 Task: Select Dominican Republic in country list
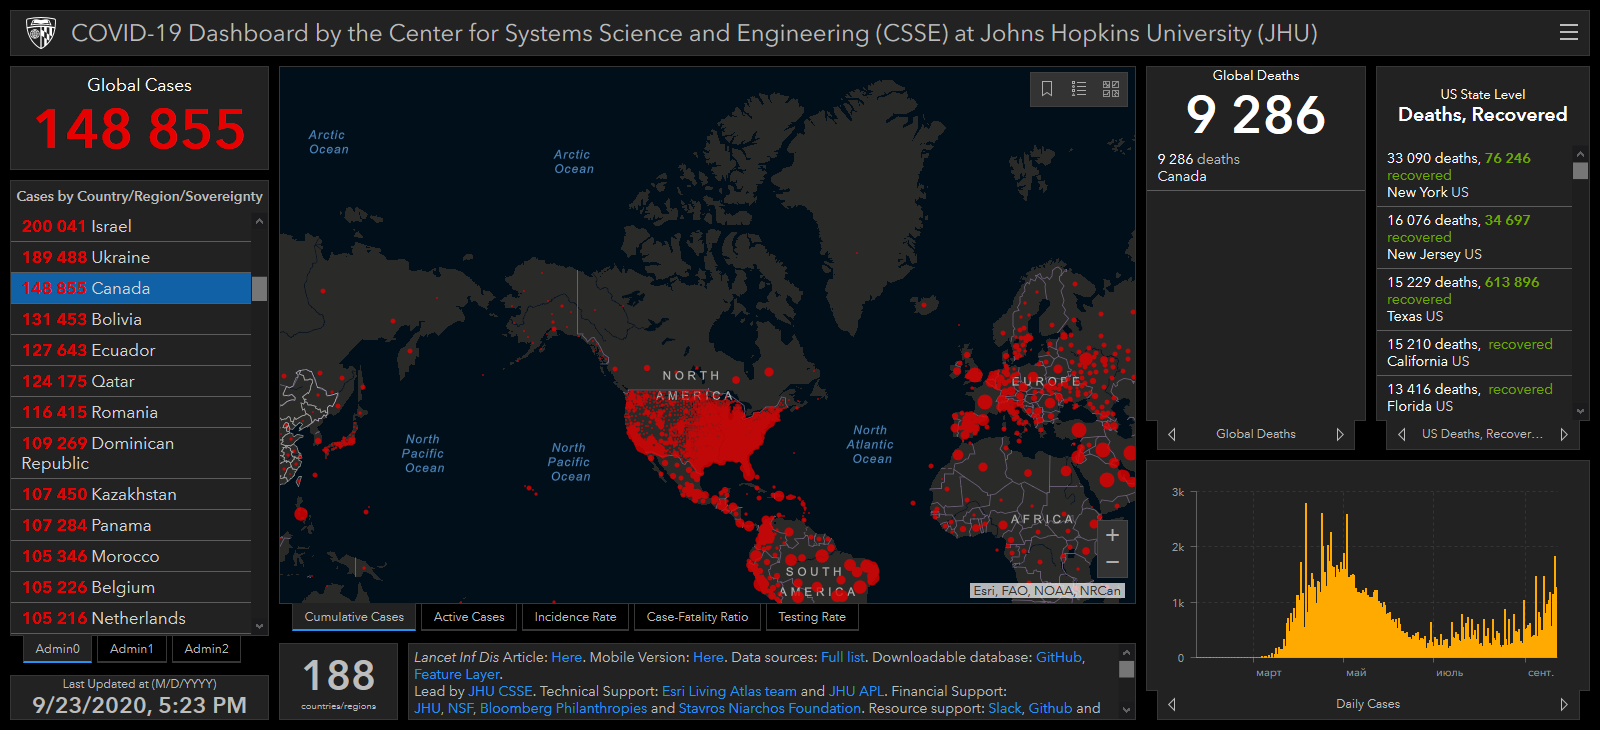(131, 453)
